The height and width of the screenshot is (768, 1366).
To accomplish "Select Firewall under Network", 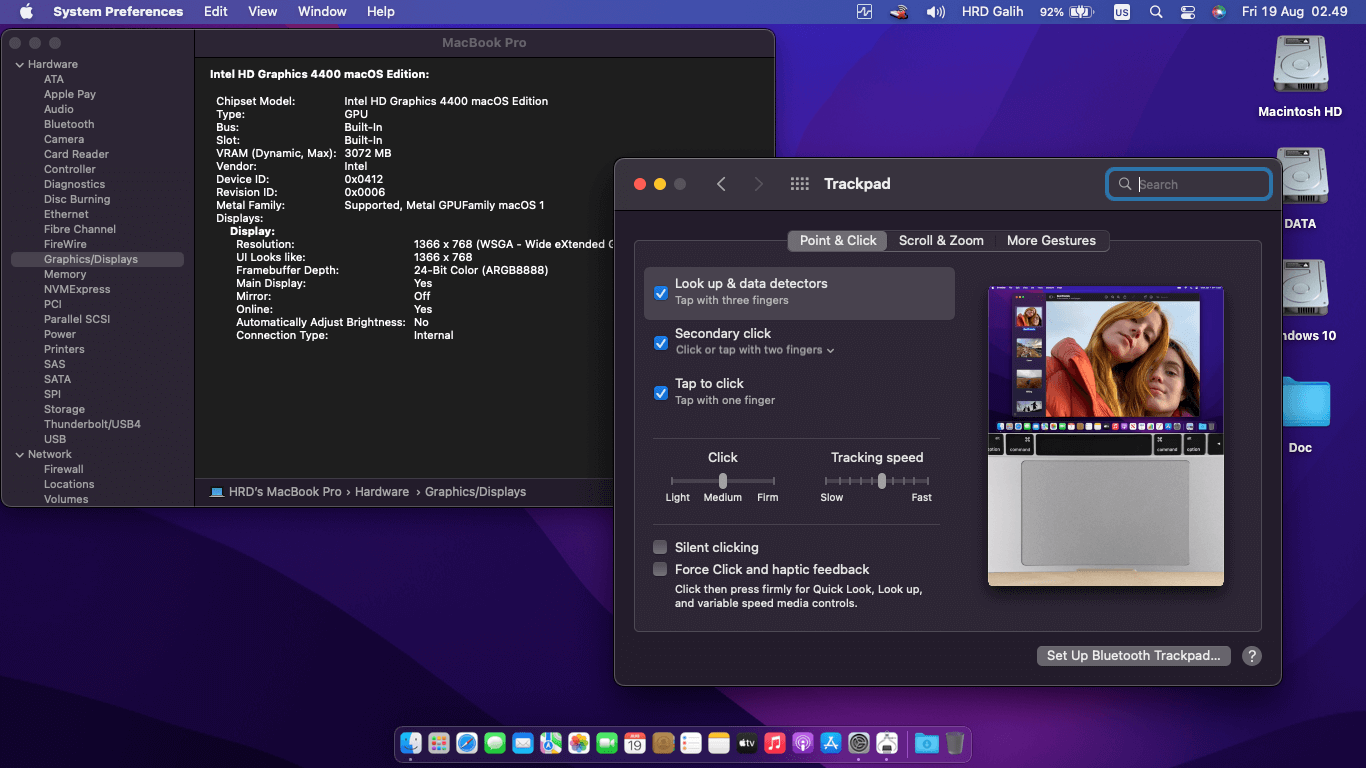I will pyautogui.click(x=64, y=469).
